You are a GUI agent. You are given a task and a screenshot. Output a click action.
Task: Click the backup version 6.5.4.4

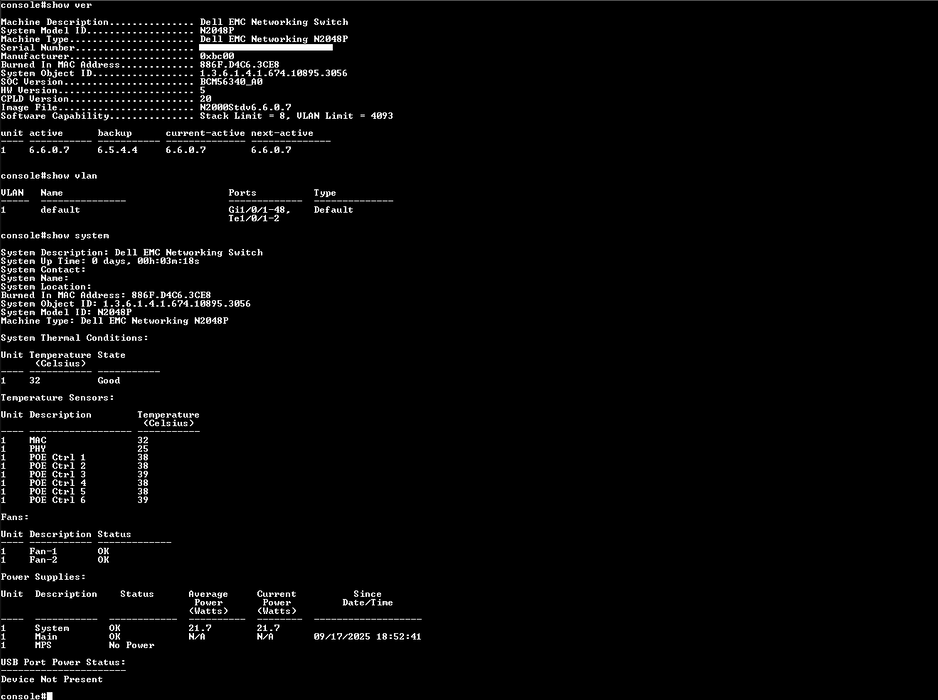(x=117, y=150)
